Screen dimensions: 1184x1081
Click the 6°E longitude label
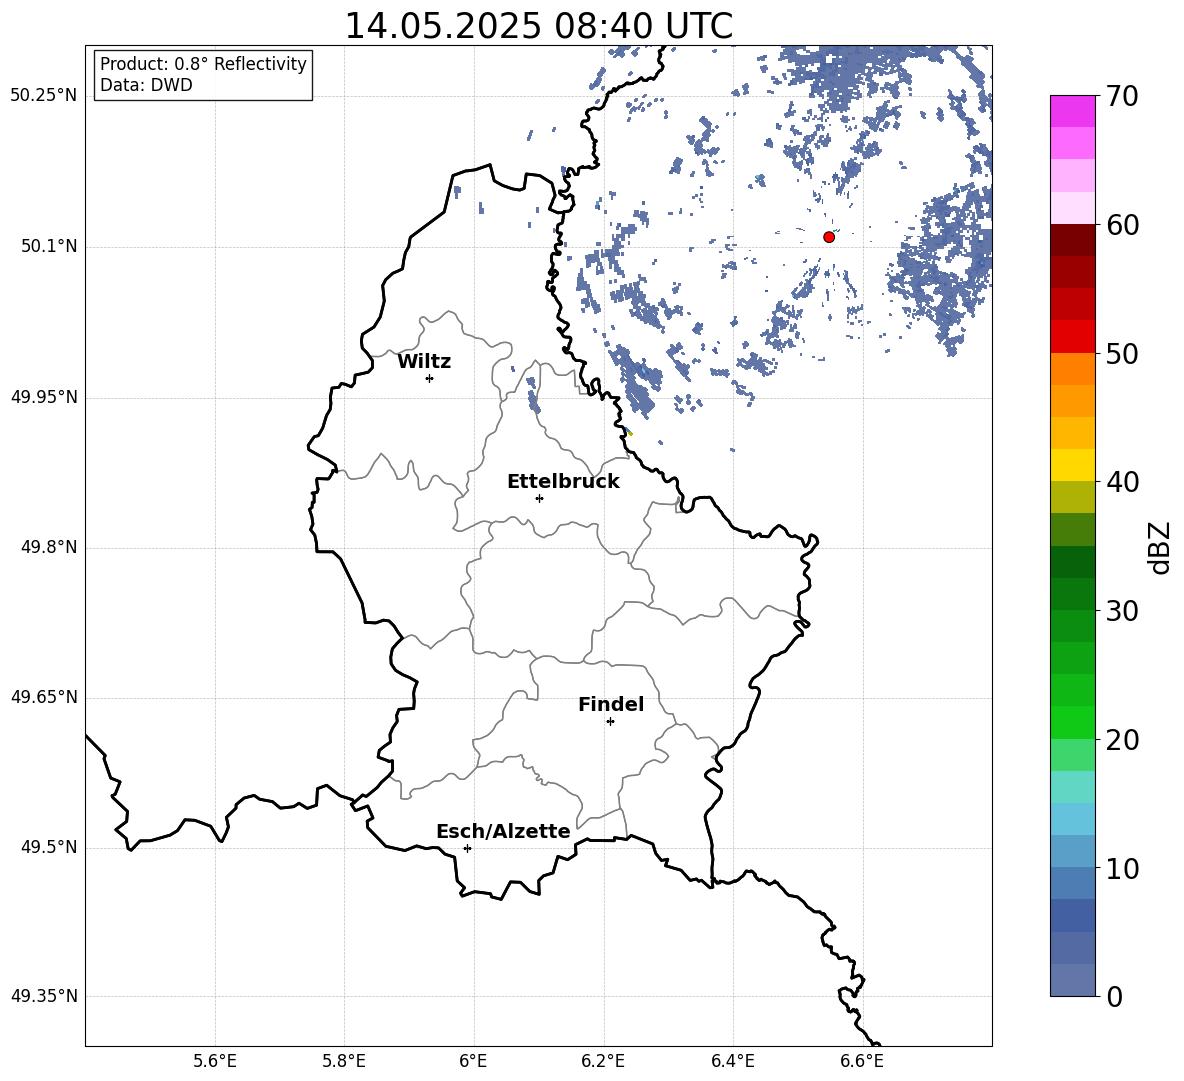click(x=473, y=1061)
